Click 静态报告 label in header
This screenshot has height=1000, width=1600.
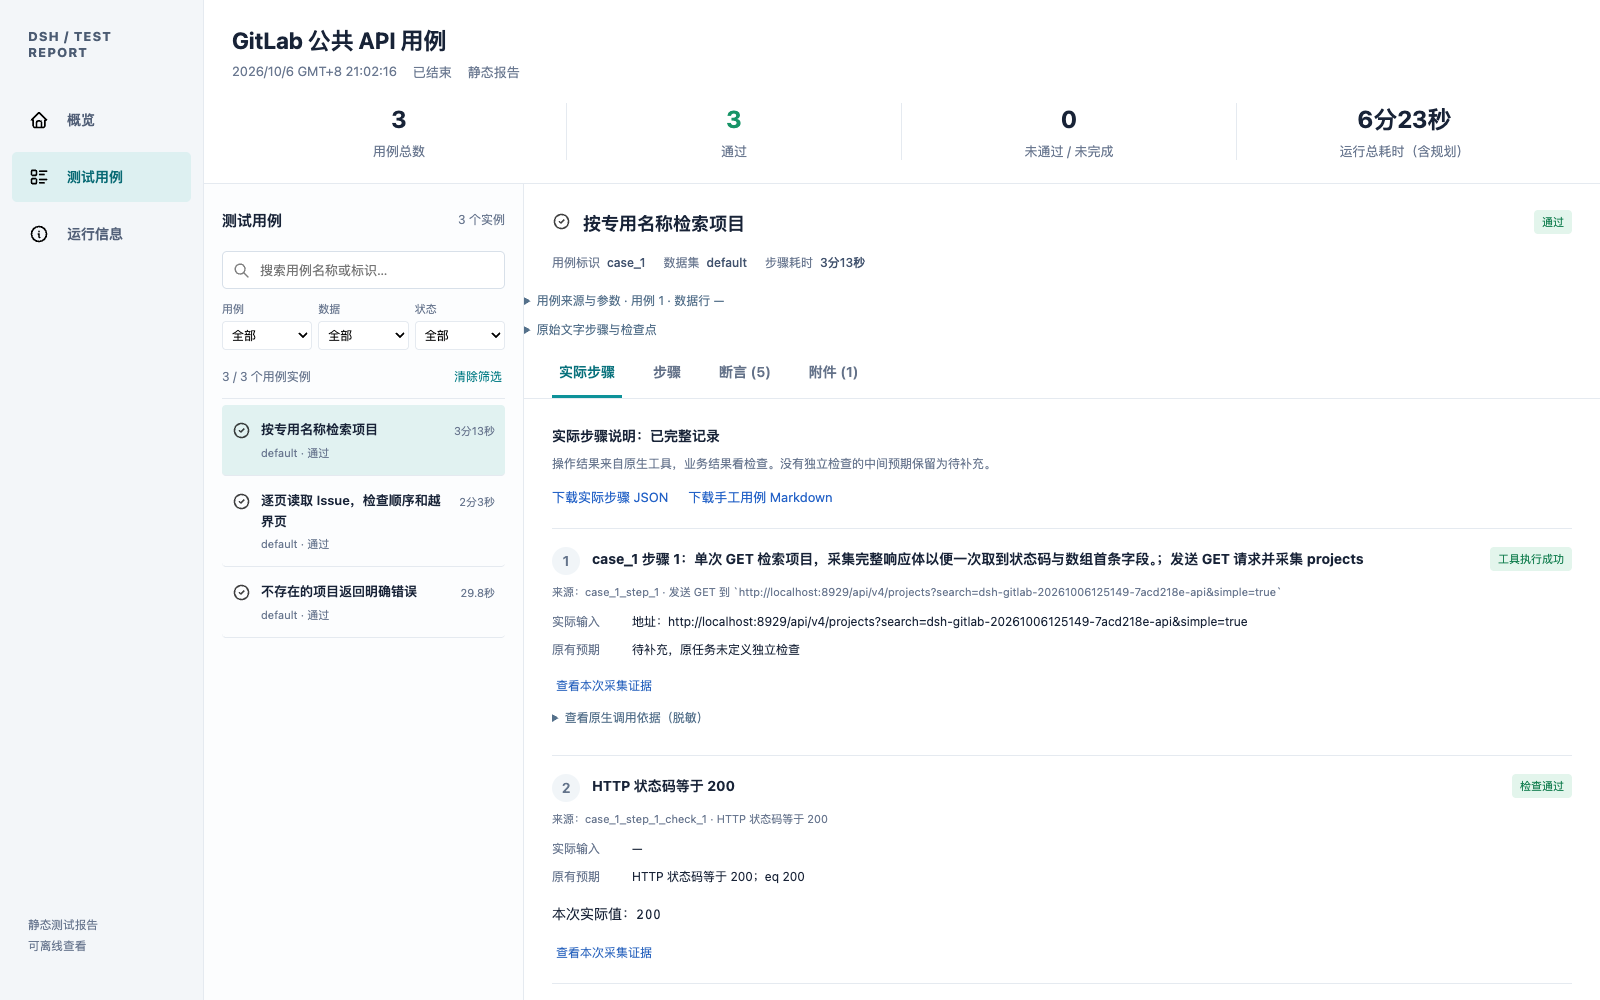pyautogui.click(x=493, y=72)
